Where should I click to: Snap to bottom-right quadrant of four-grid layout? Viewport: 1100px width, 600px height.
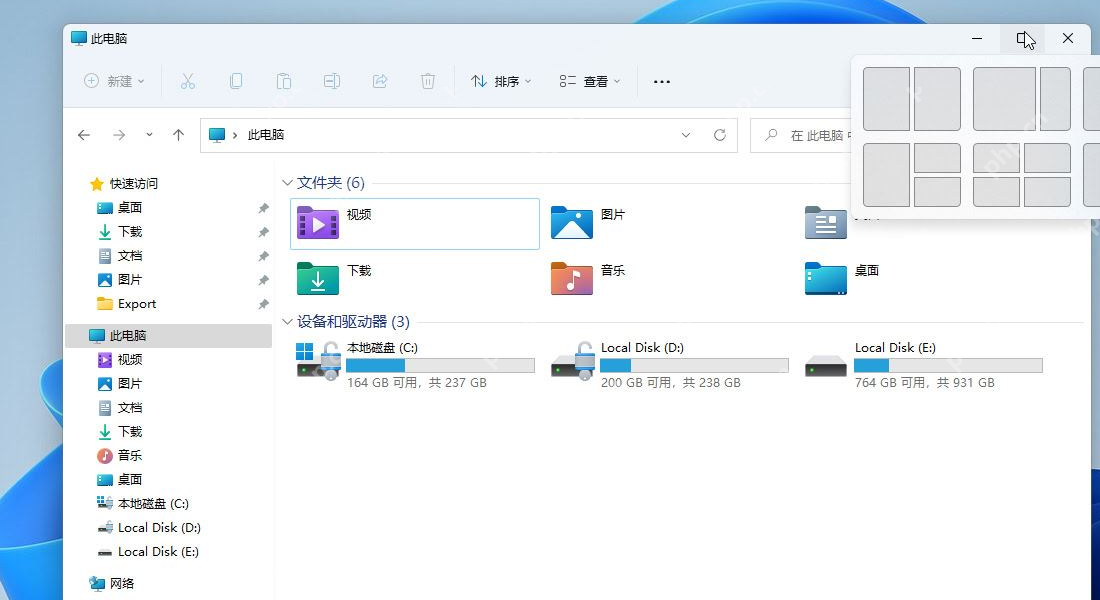(1047, 192)
